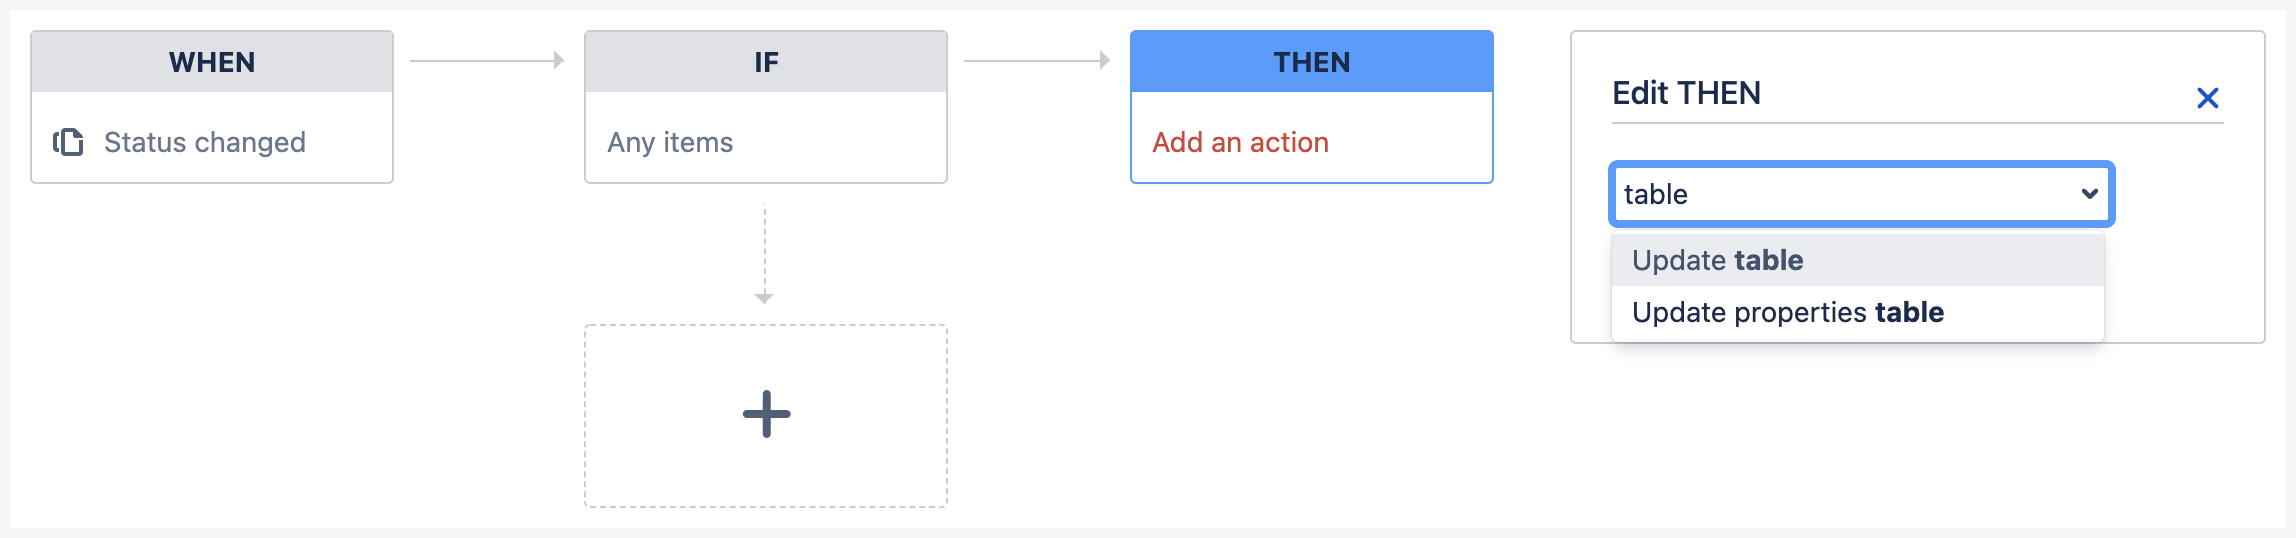The width and height of the screenshot is (2296, 538).
Task: Expand the action dropdown chevron
Action: point(2089,194)
